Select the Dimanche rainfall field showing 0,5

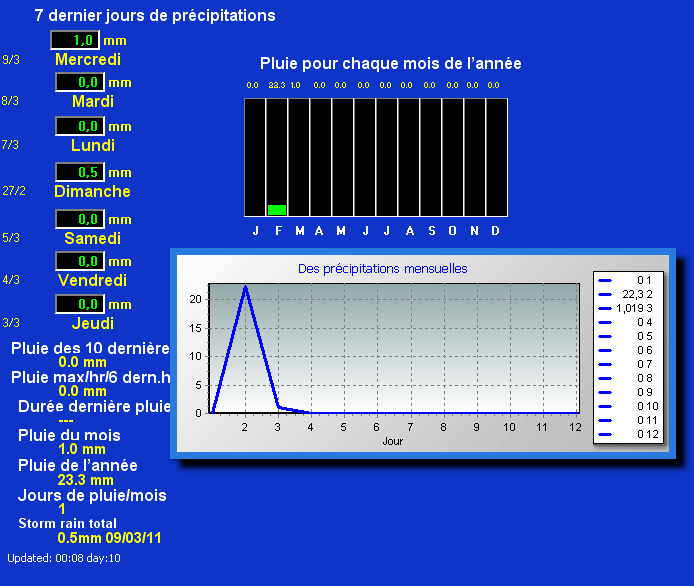(80, 172)
